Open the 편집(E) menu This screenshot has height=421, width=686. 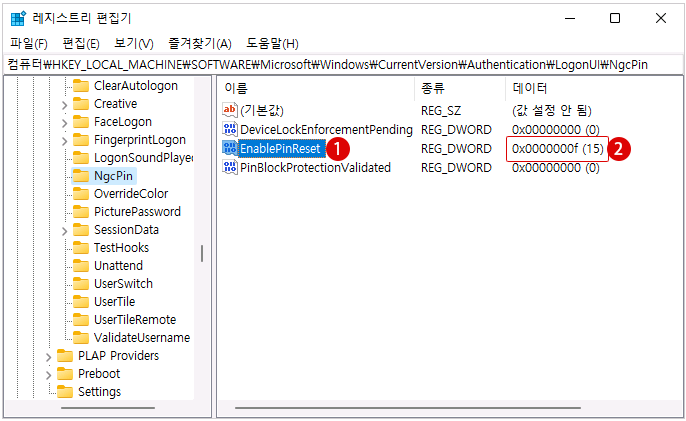click(81, 44)
